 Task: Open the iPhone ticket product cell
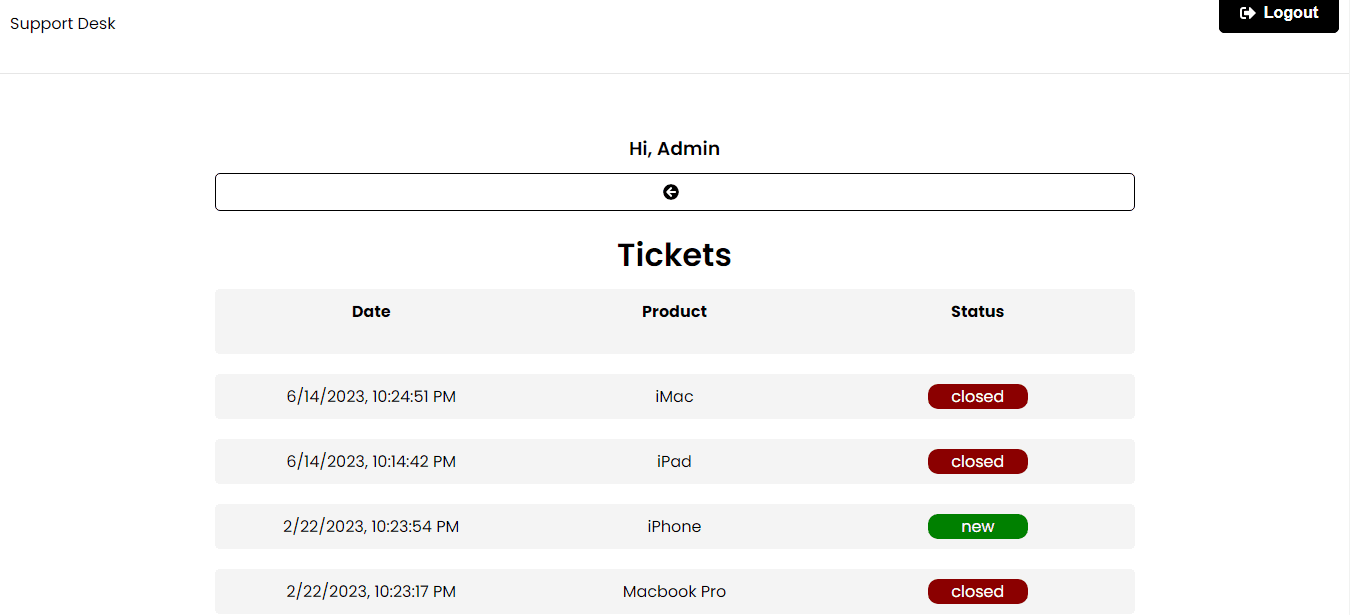[x=674, y=527]
